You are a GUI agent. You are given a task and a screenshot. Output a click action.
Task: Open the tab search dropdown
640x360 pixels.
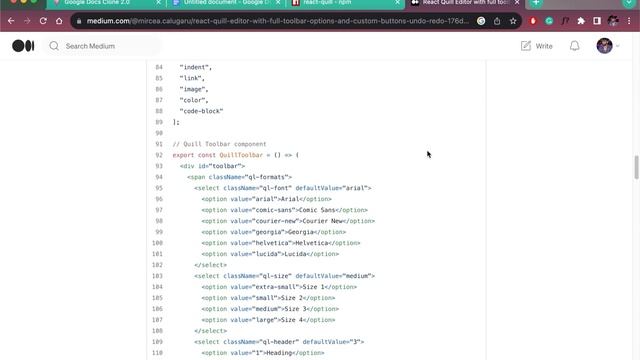(x=629, y=2)
